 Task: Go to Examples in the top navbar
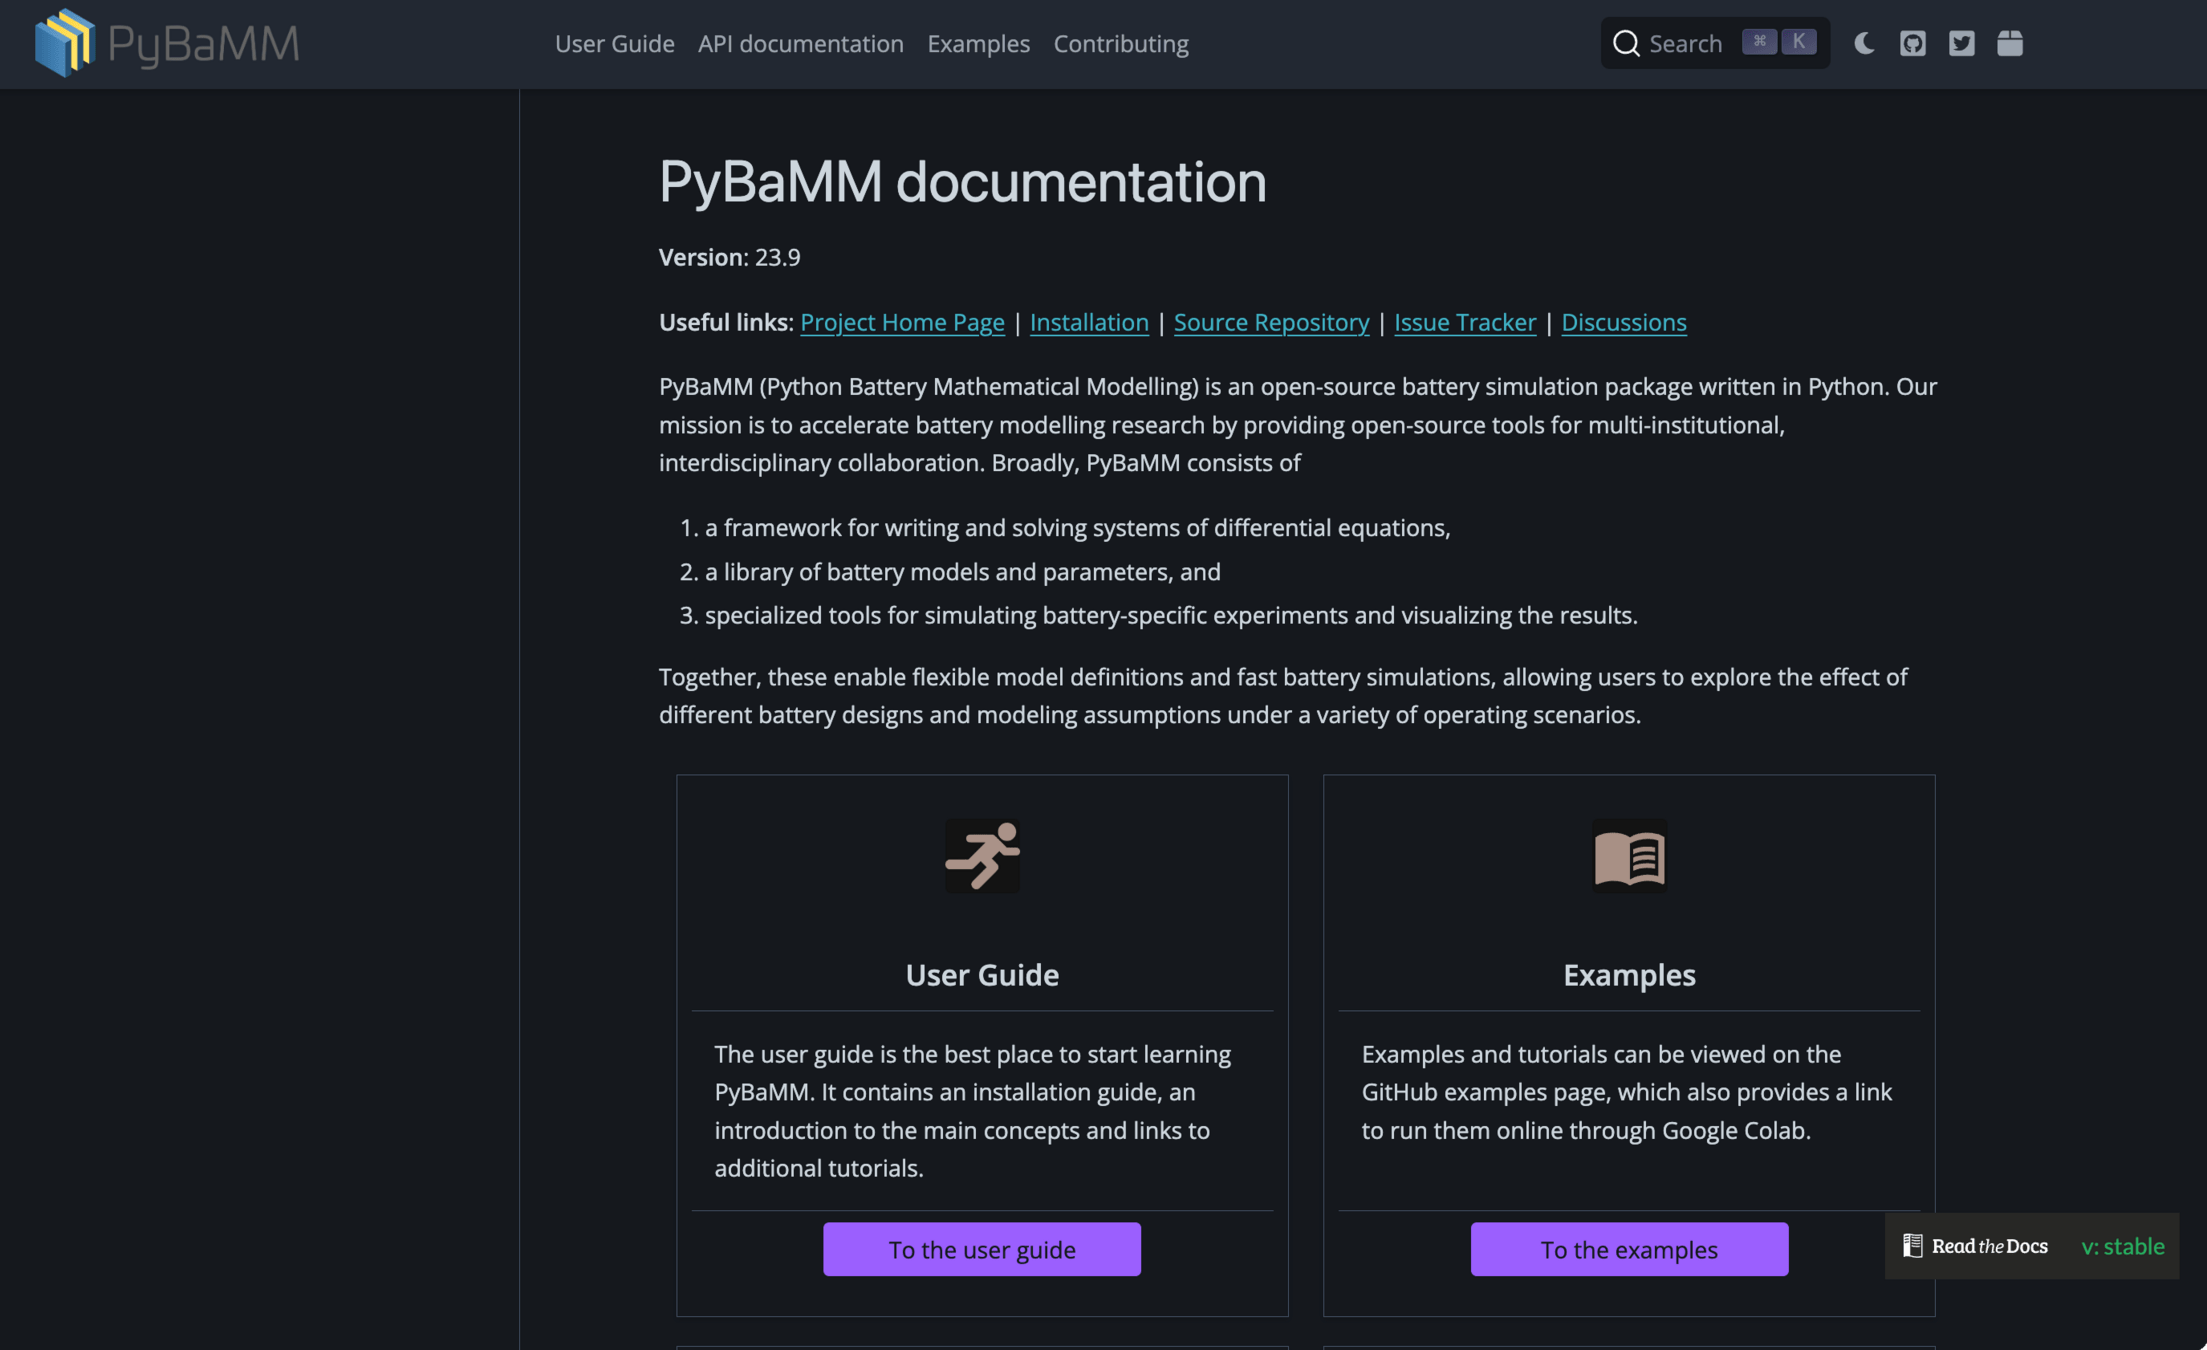(977, 43)
